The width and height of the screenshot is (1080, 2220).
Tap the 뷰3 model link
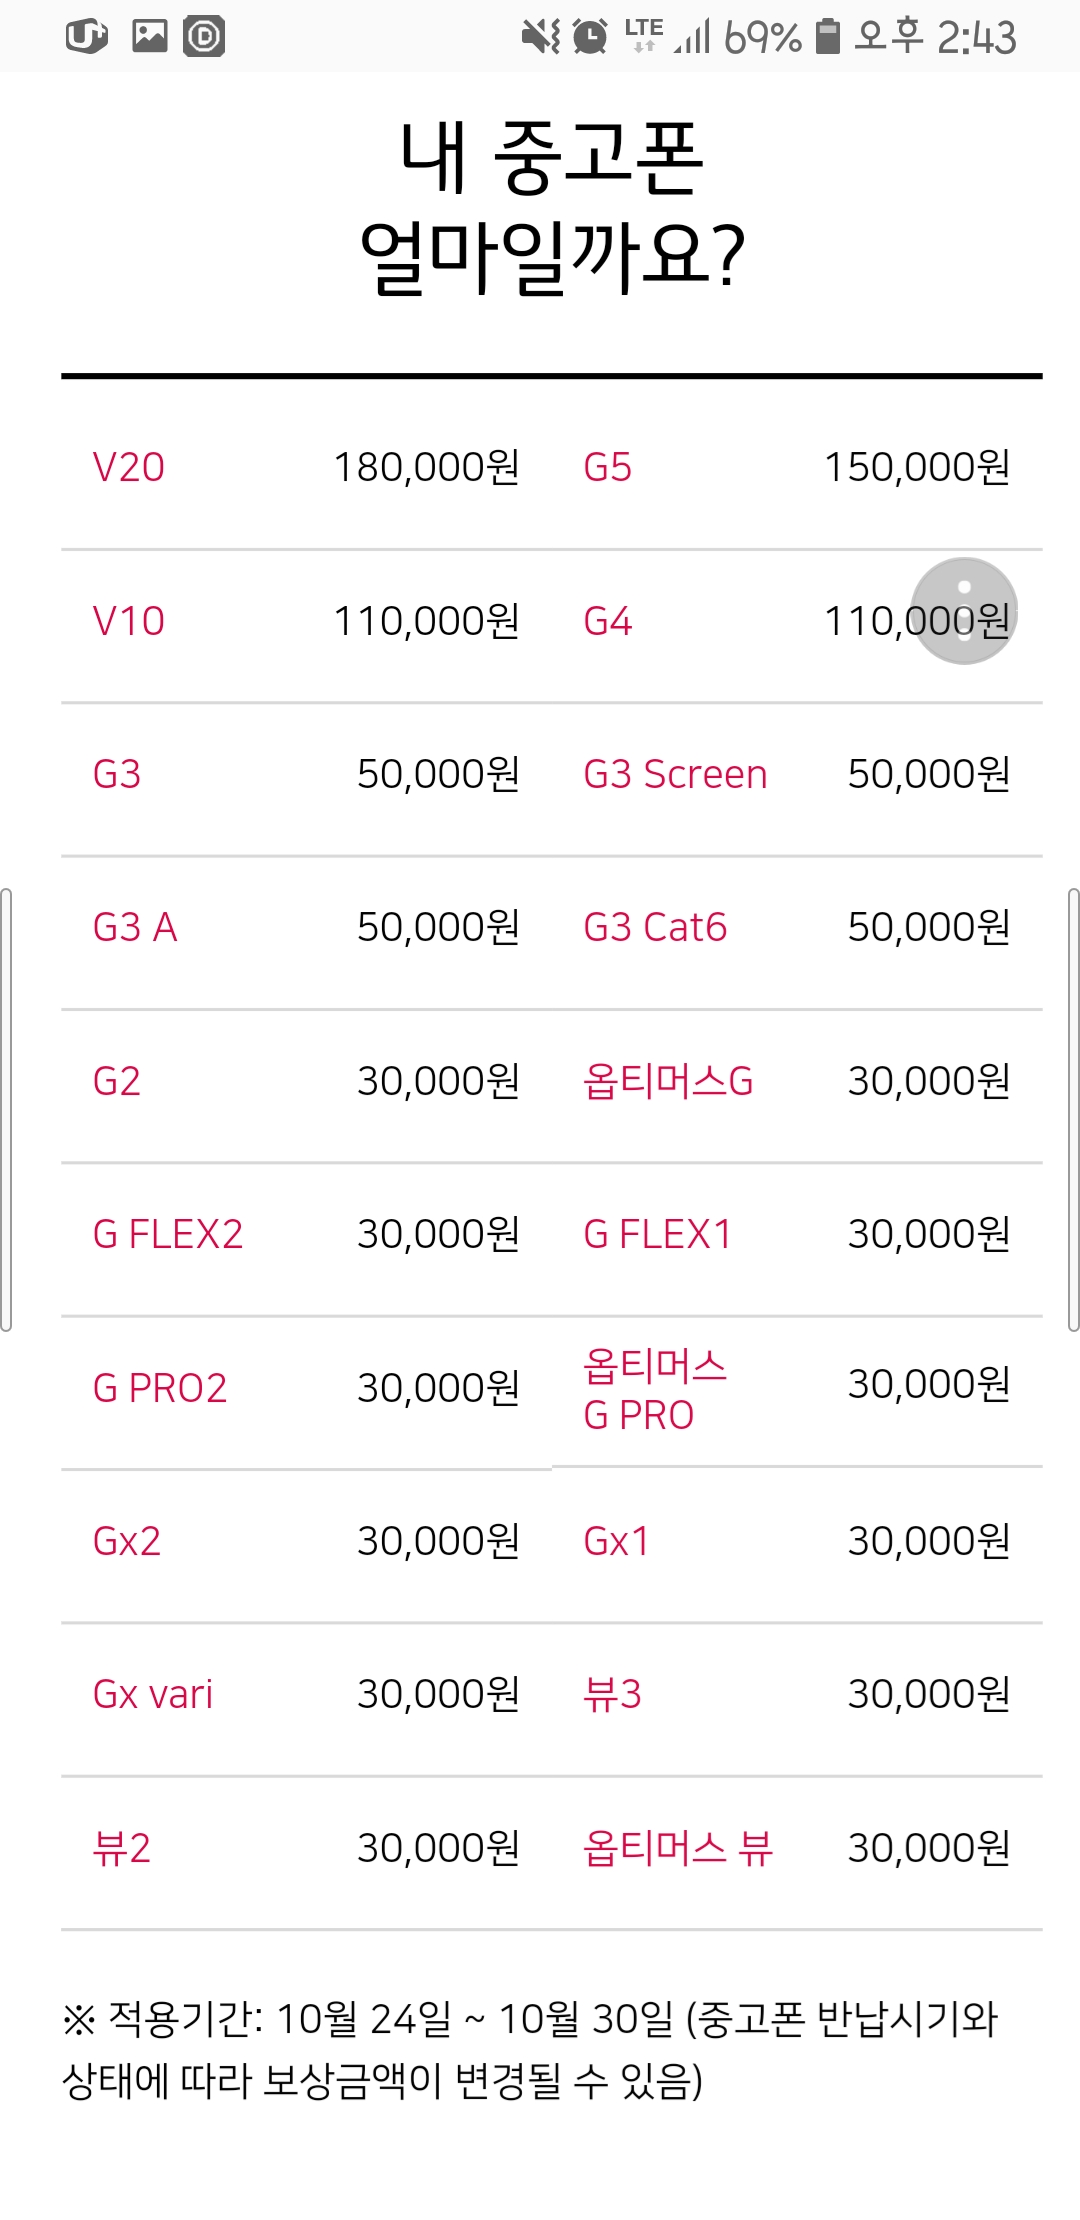[612, 1694]
